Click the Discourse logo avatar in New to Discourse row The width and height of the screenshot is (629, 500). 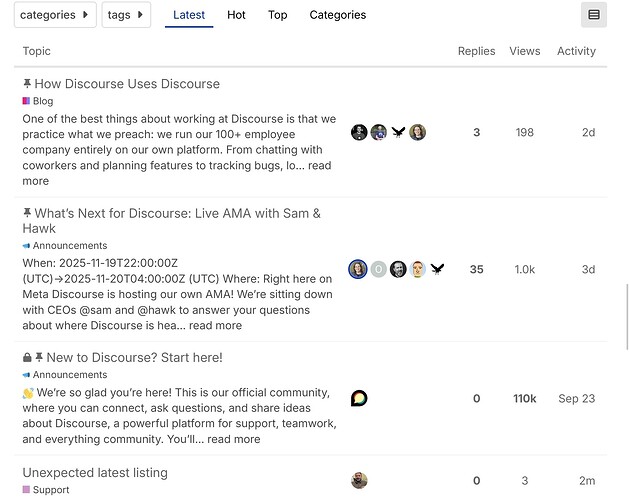point(359,398)
